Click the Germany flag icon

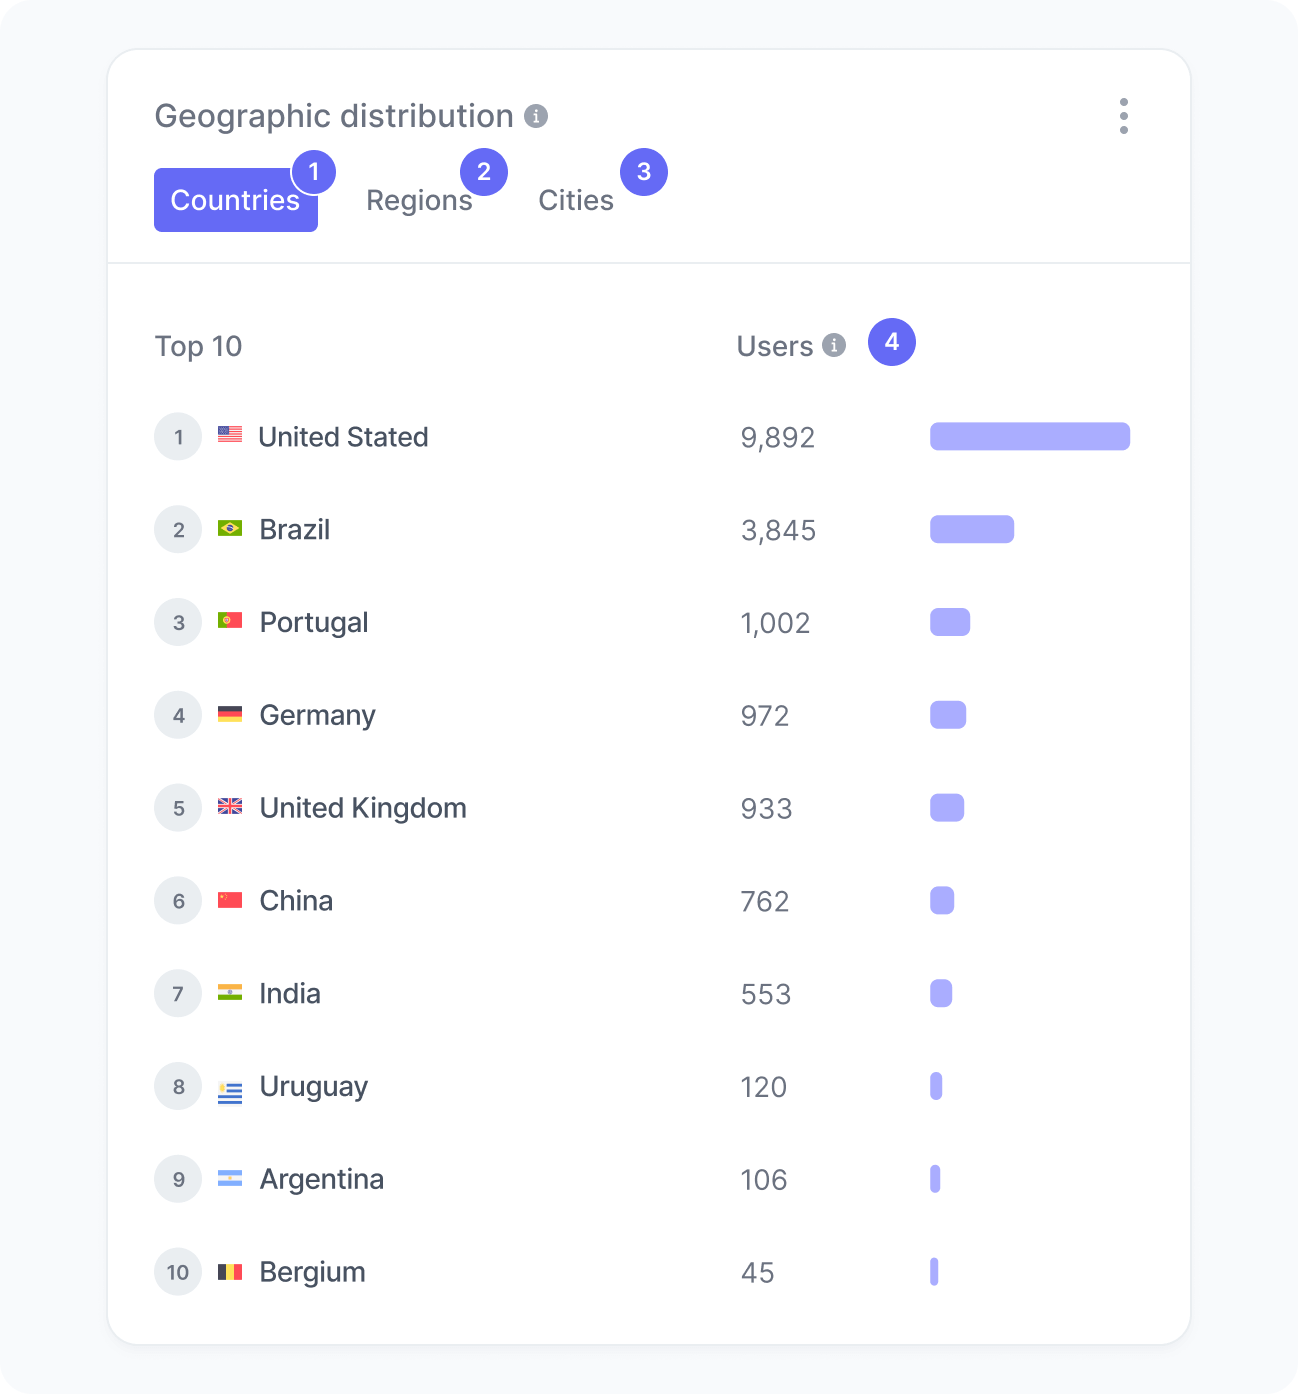coord(230,714)
